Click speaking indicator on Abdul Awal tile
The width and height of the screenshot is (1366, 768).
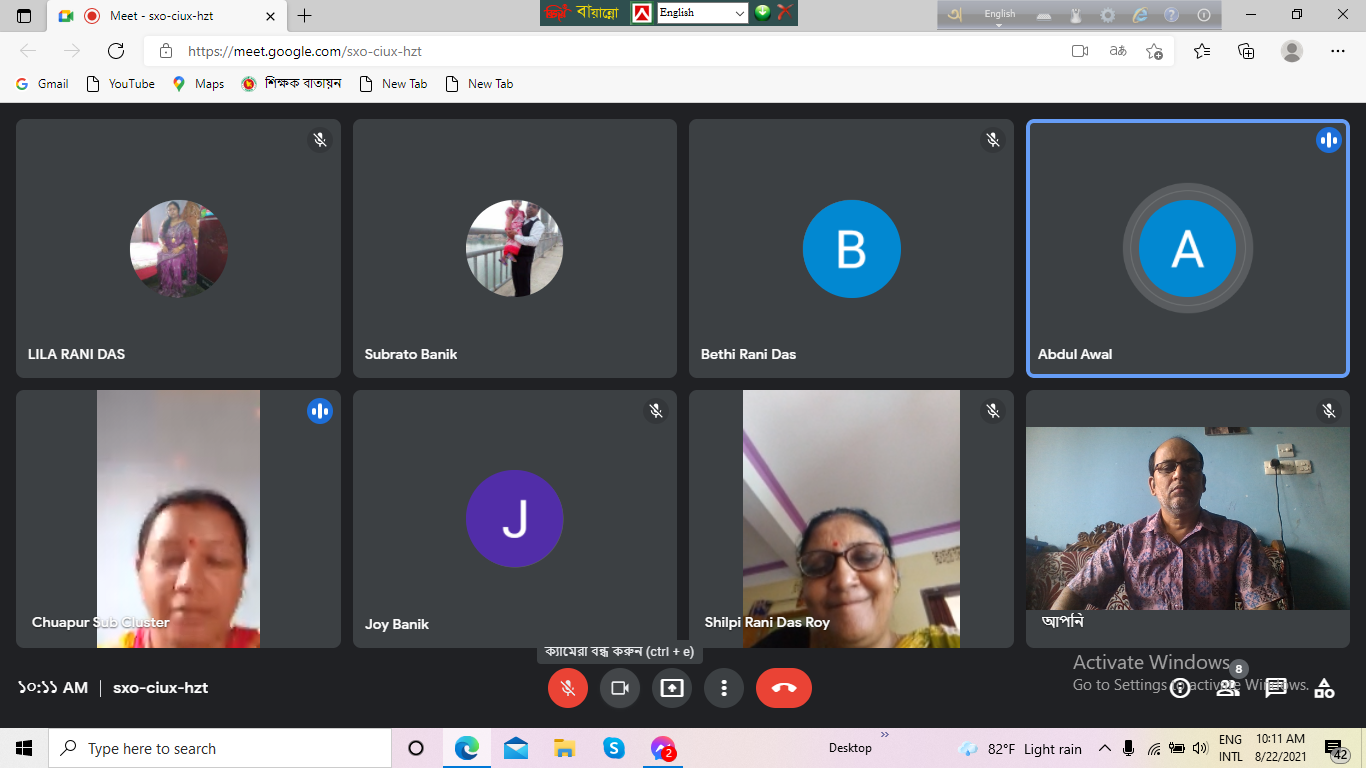1329,140
